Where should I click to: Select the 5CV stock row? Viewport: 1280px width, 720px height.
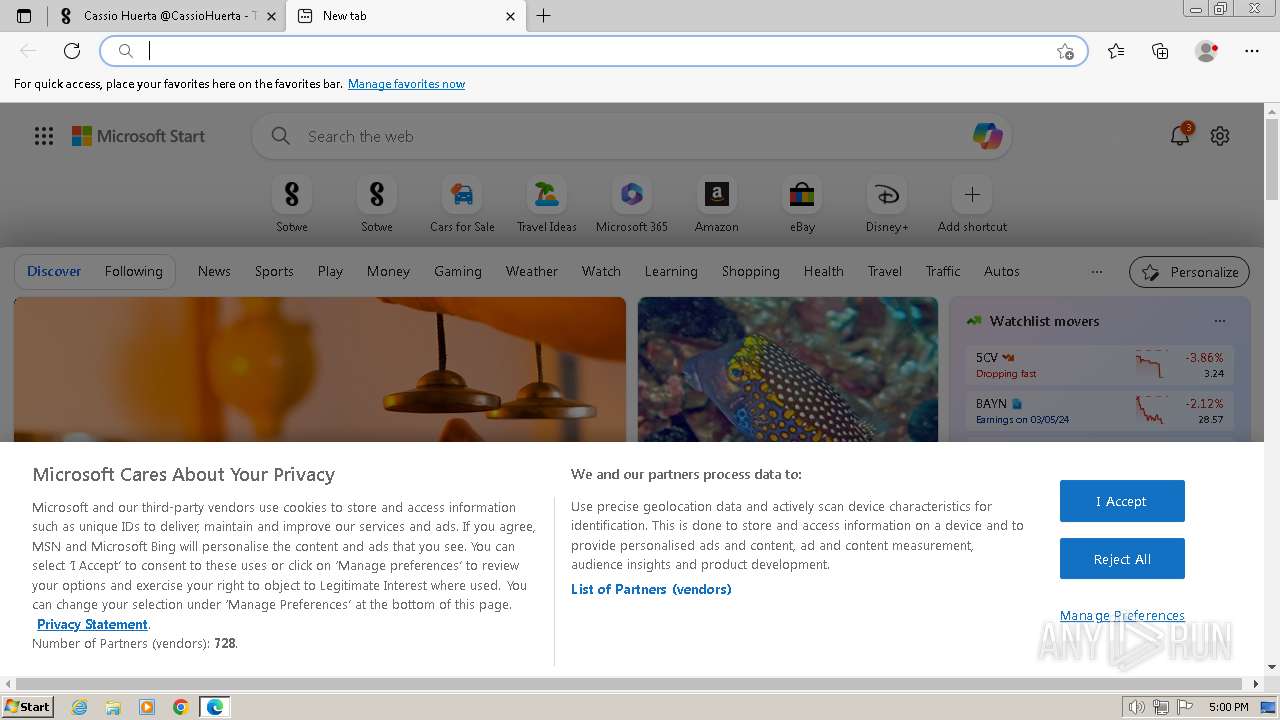coord(1099,365)
